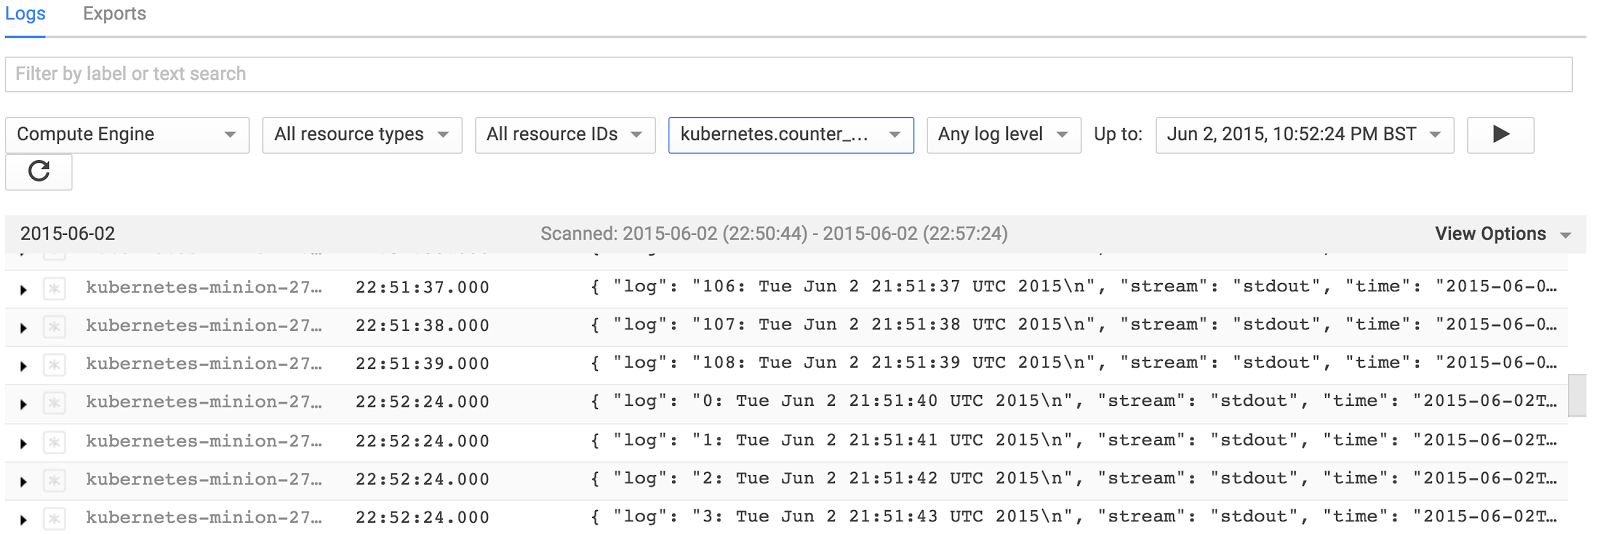Open the All resource types dropdown
The height and width of the screenshot is (534, 1600).
coord(361,135)
